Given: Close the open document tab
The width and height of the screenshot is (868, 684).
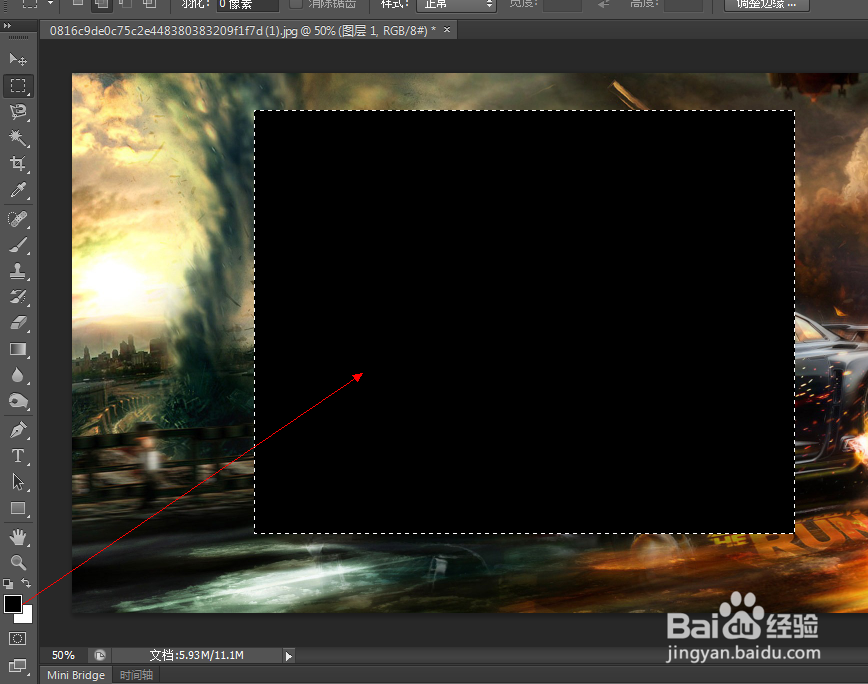Looking at the screenshot, I should [447, 30].
